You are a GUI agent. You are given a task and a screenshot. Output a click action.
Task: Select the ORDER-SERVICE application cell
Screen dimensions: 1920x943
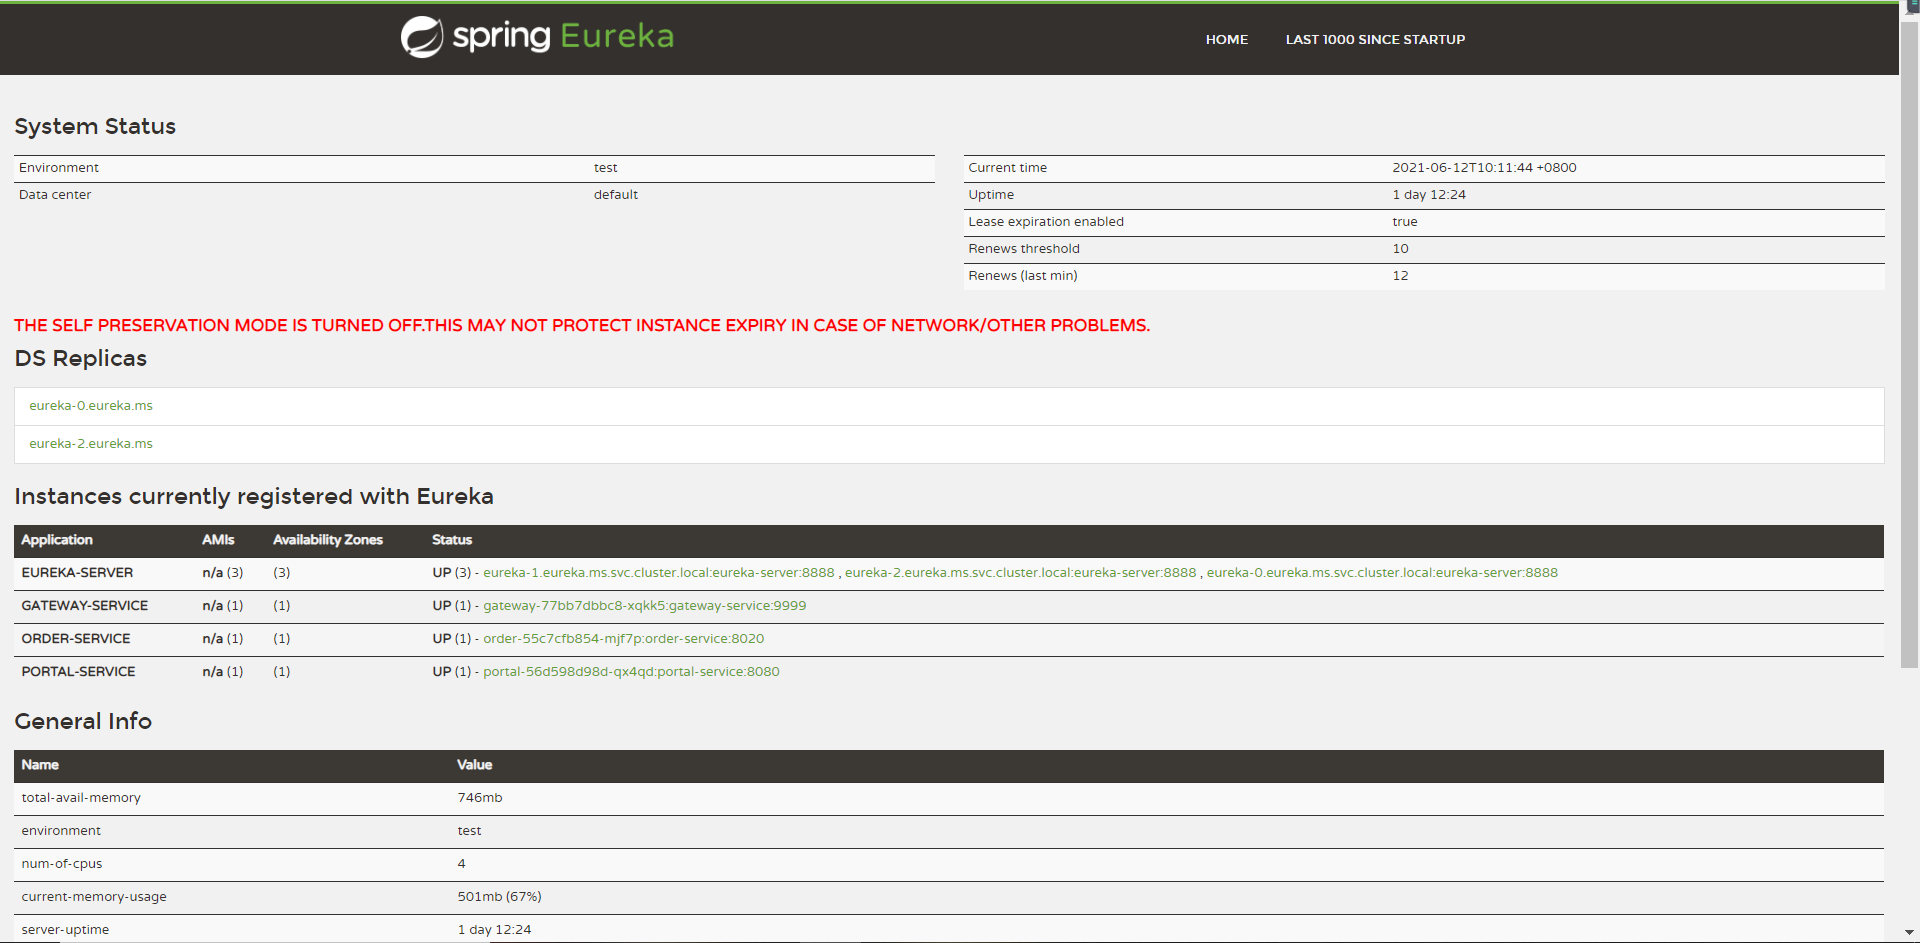[76, 639]
